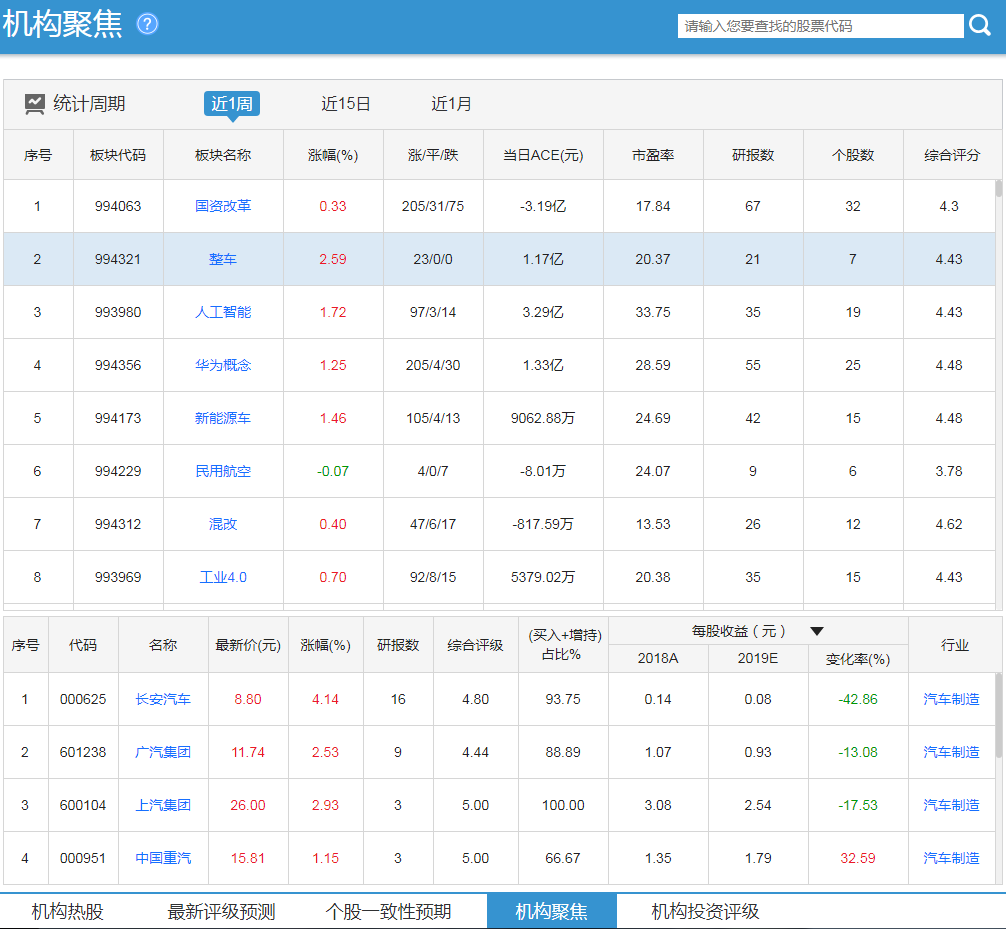Click 汽车制造 industry link for 中国重汽

[951, 858]
